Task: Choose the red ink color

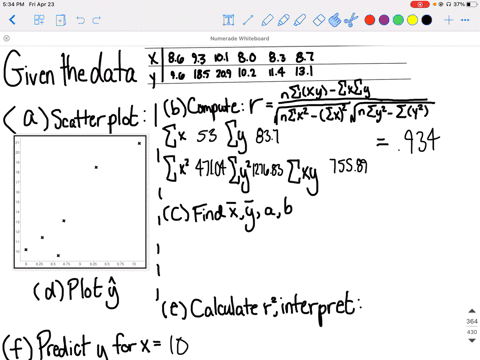Action: pyautogui.click(x=370, y=20)
